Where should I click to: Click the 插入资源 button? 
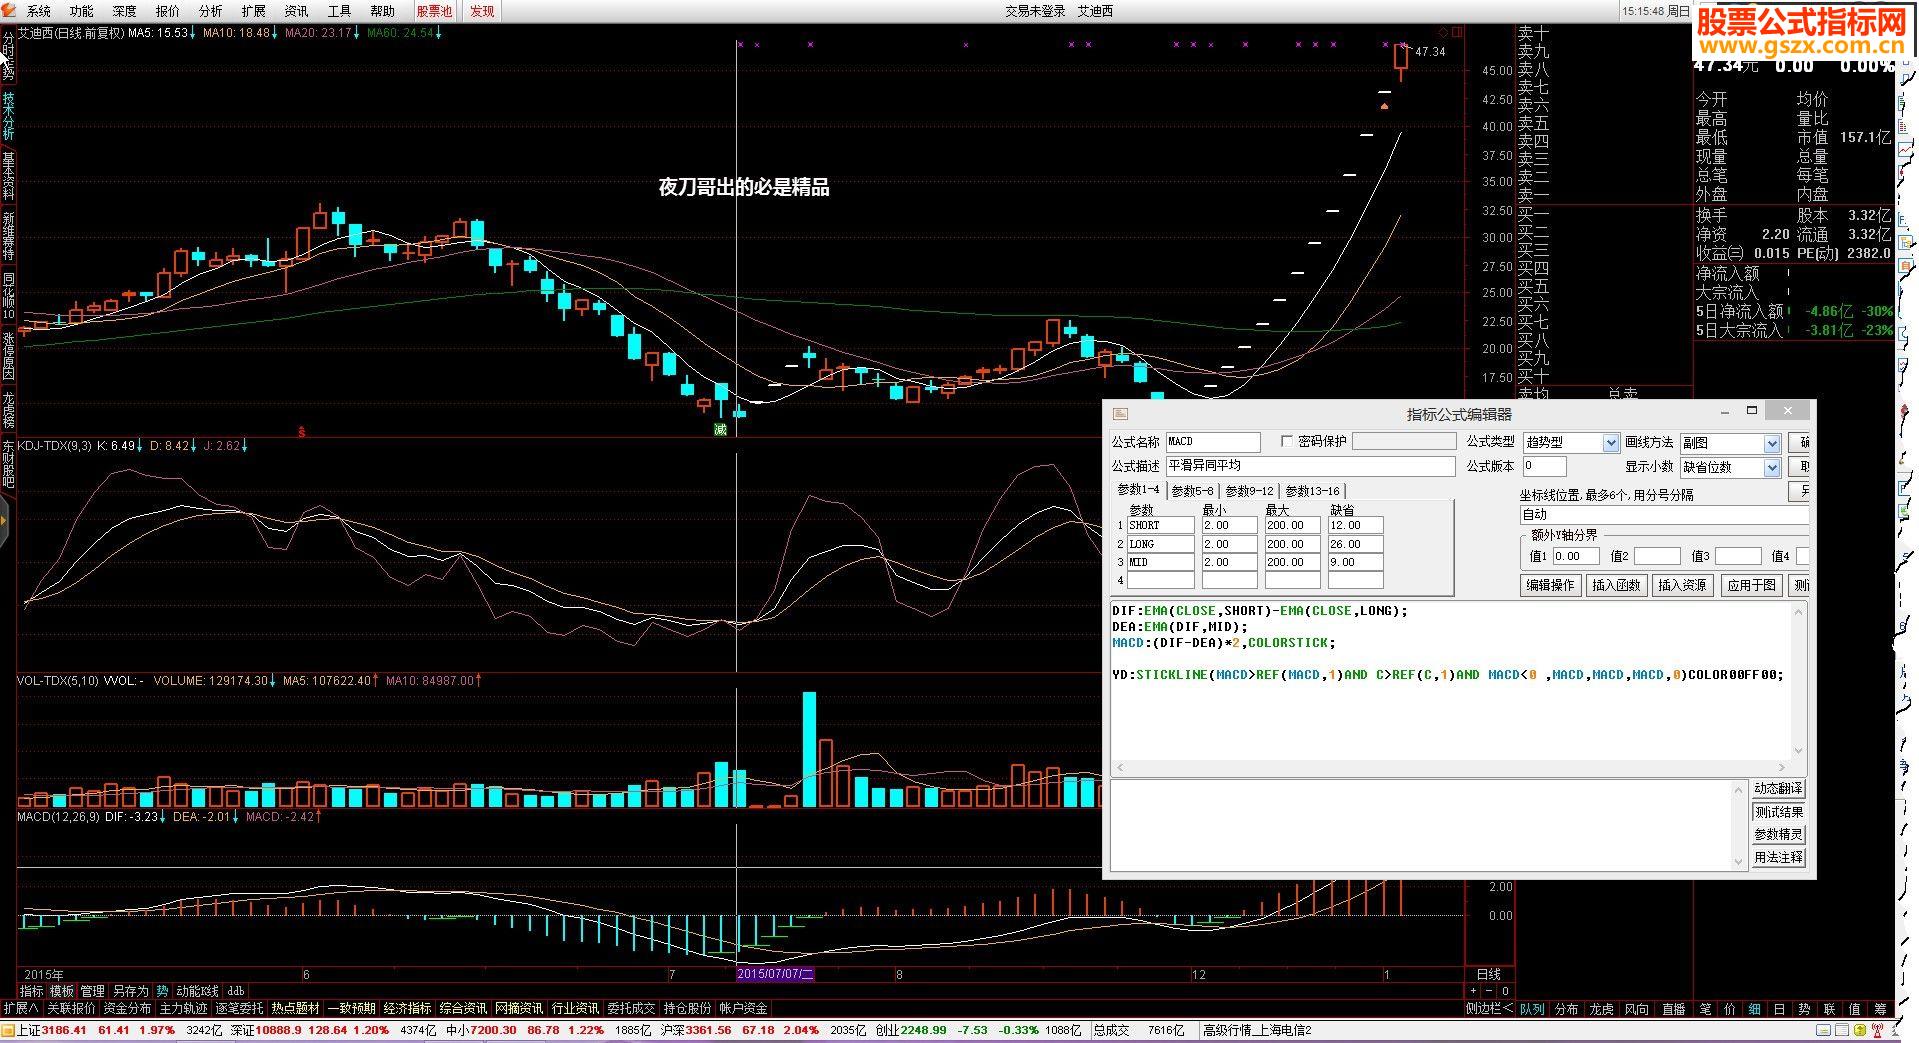click(1683, 585)
